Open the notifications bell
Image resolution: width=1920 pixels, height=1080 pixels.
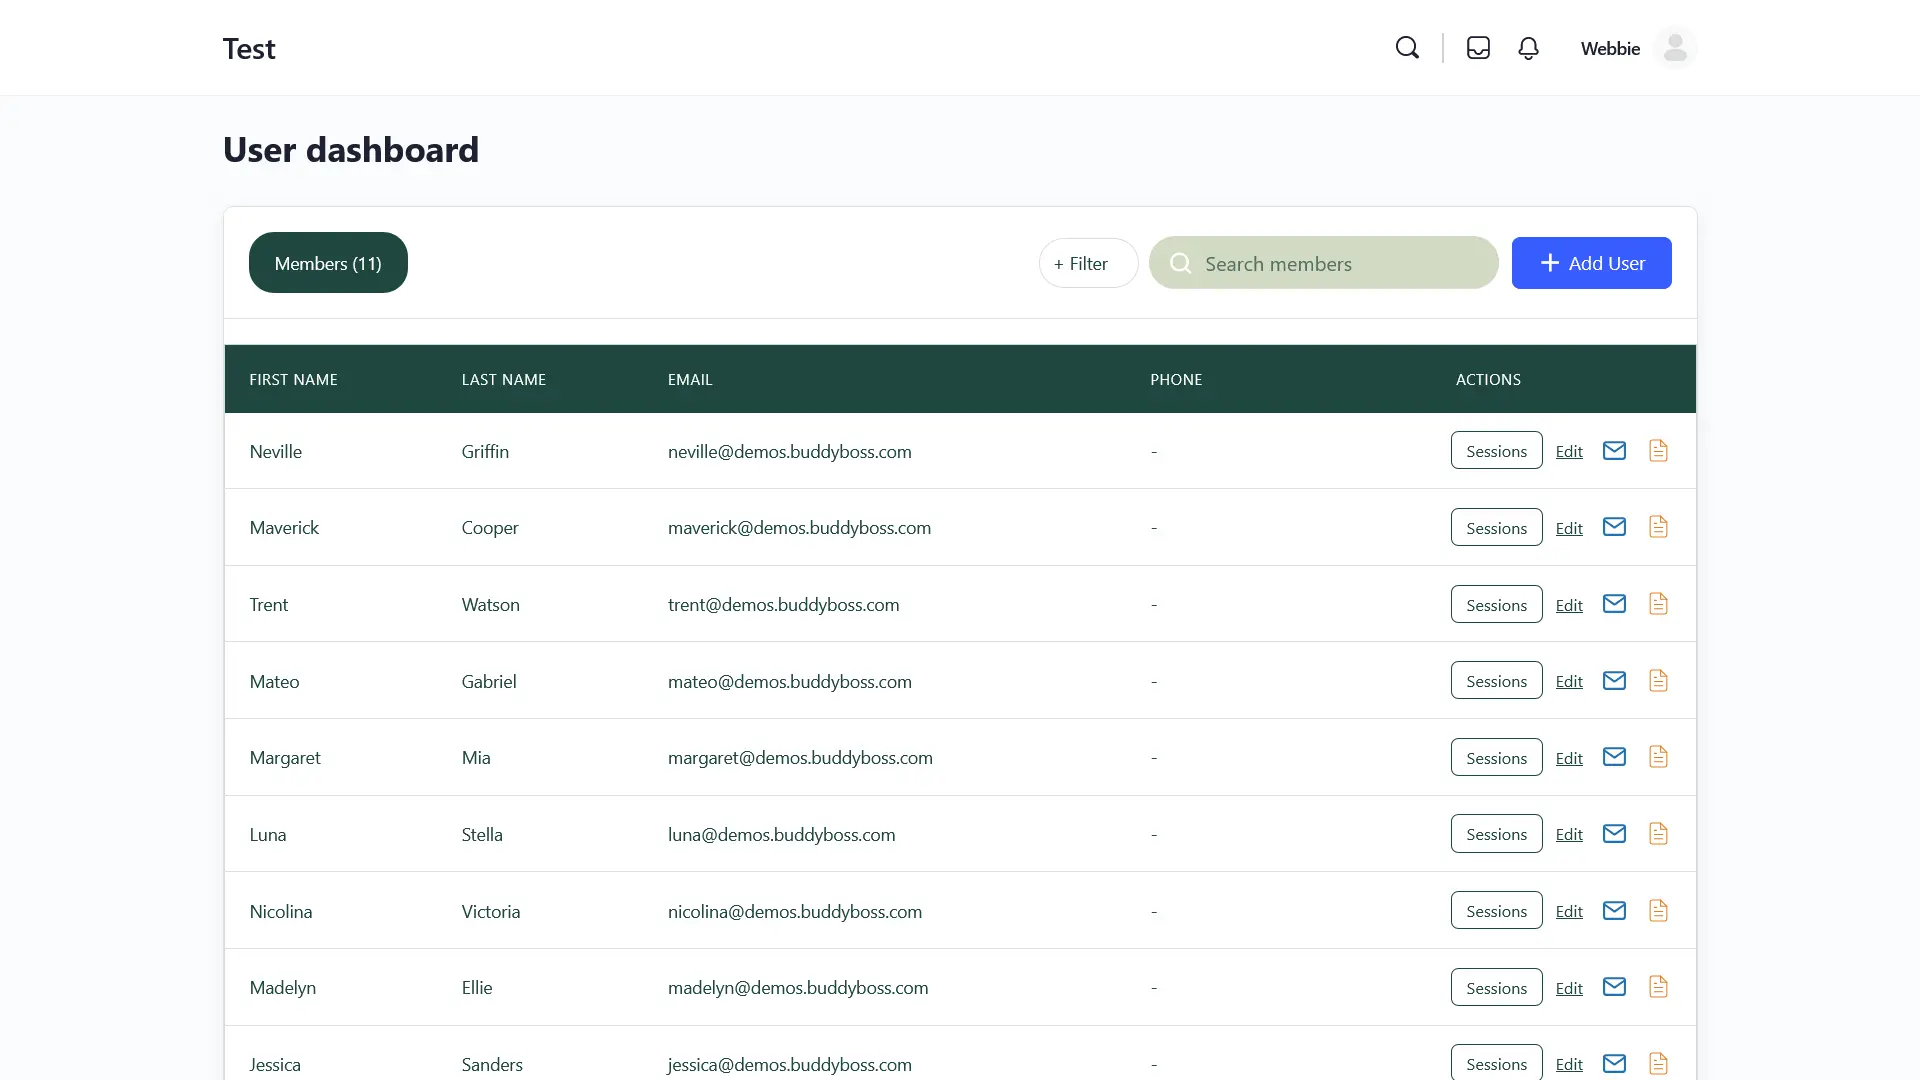pos(1528,48)
